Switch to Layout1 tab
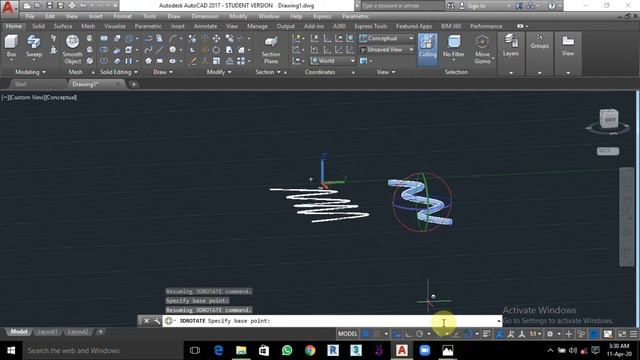The height and width of the screenshot is (360, 640). (47, 332)
